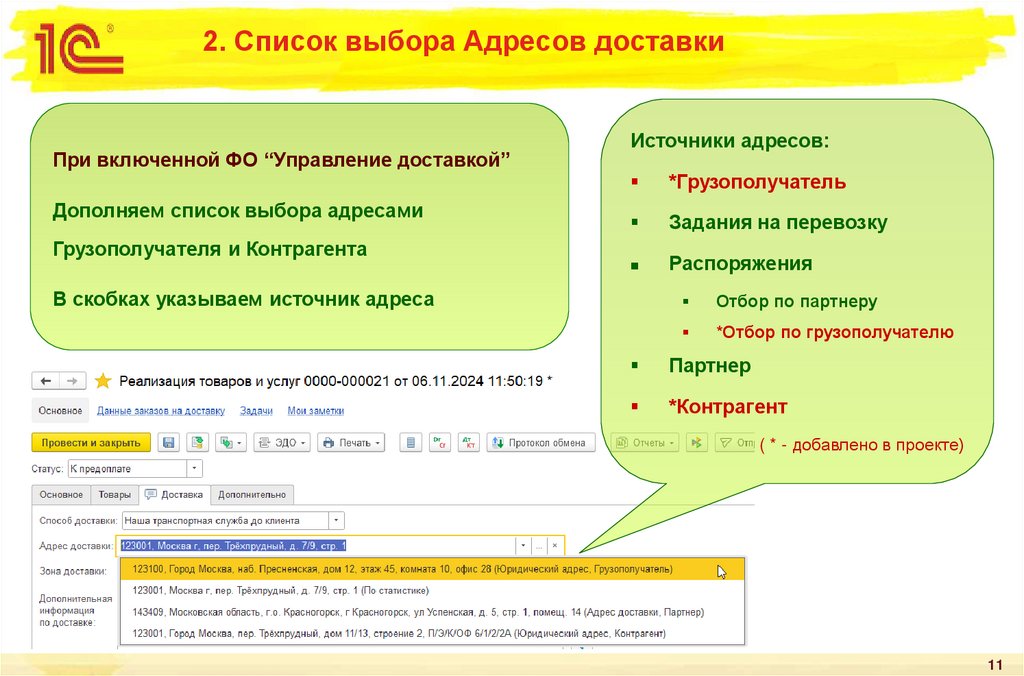Expand the Способ доставки dropdown
This screenshot has height=676, width=1024.
(x=337, y=520)
